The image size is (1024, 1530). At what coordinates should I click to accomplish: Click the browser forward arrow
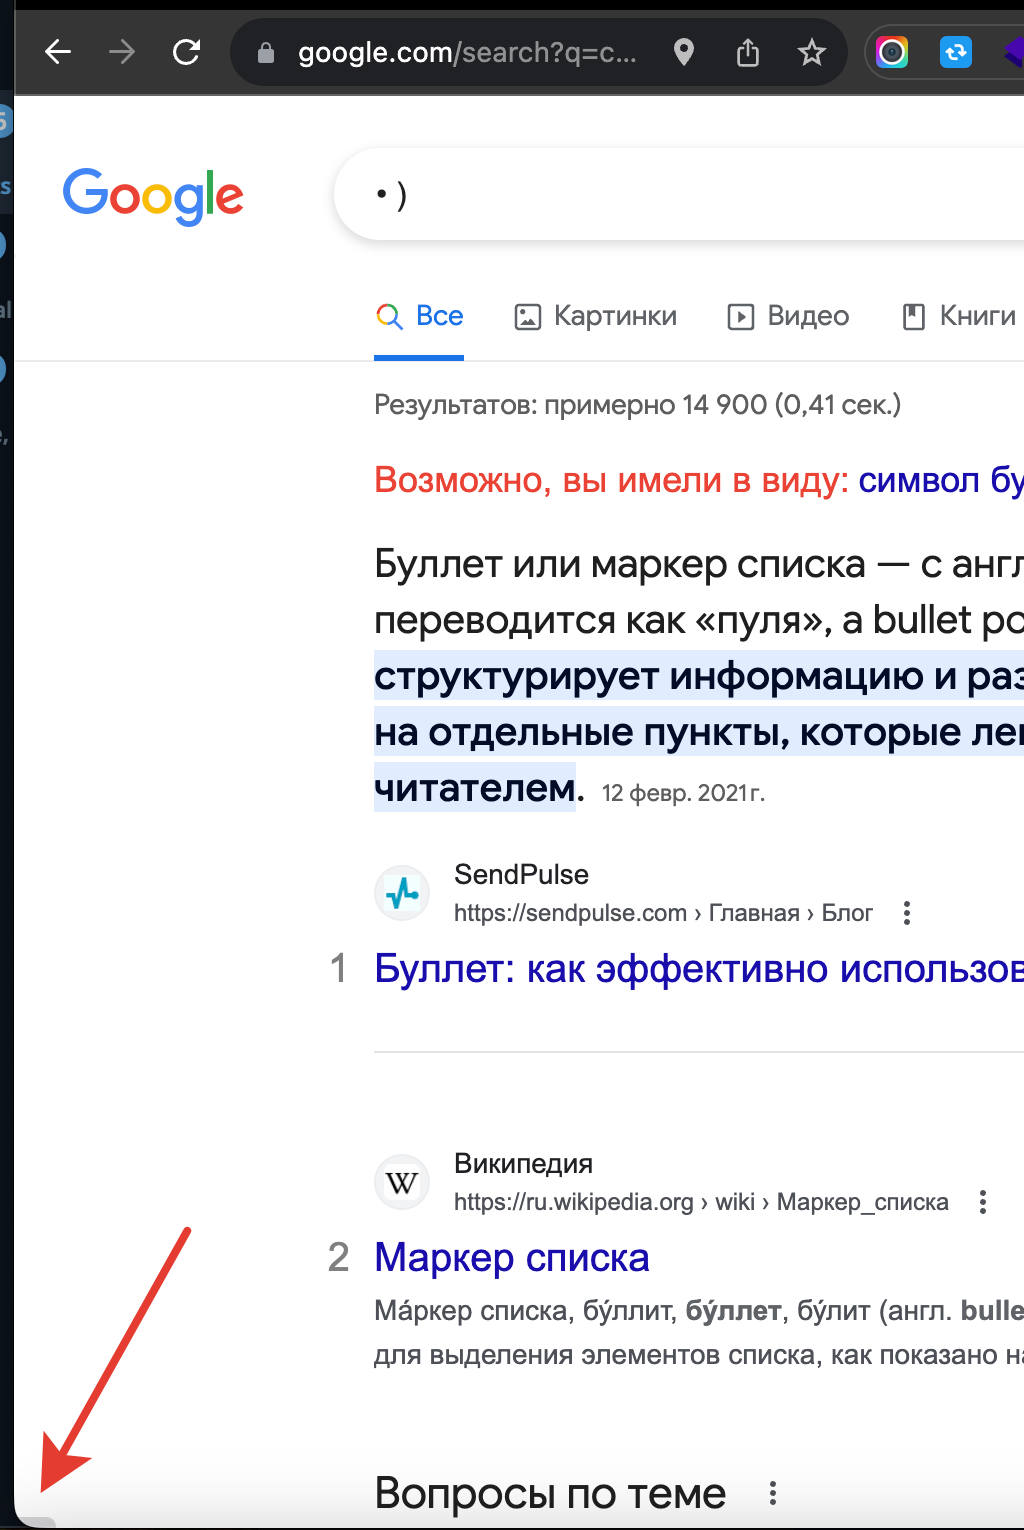122,52
